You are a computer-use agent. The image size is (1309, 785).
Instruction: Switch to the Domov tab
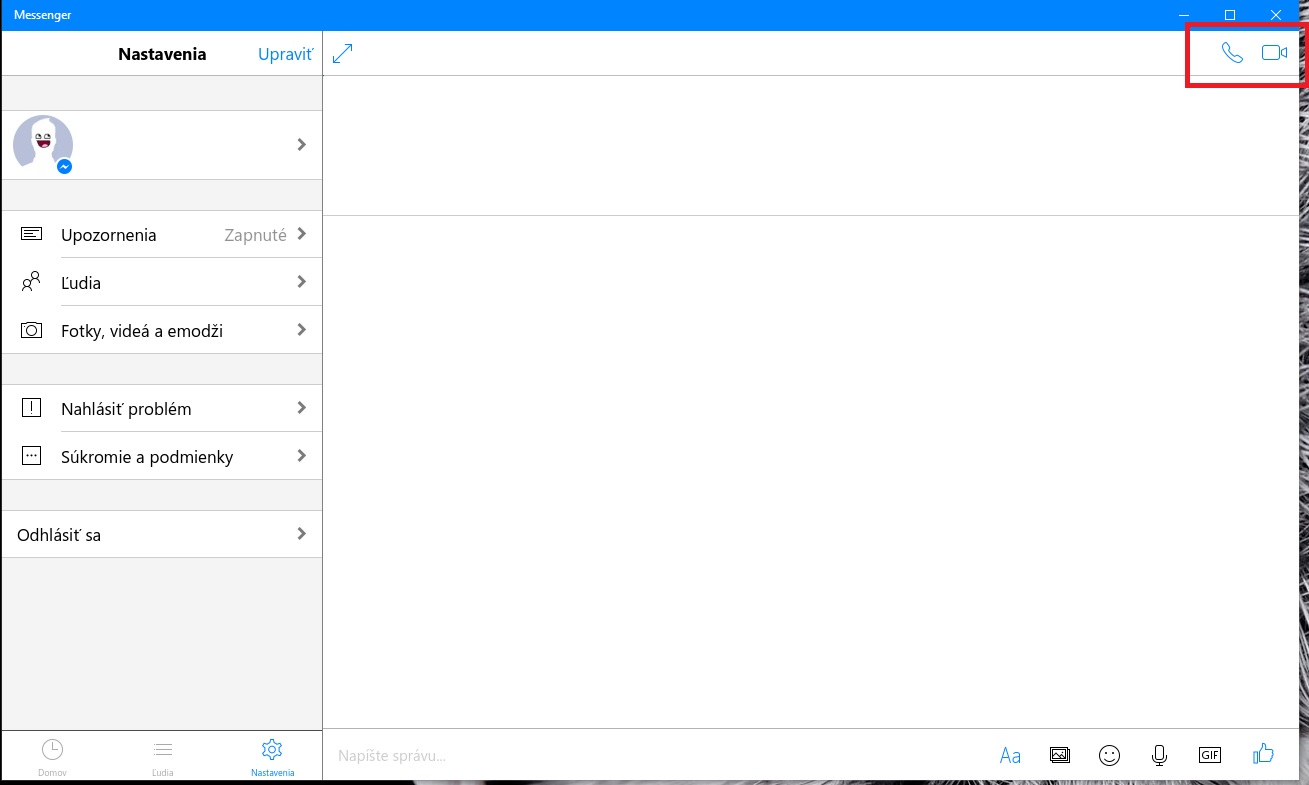[52, 758]
